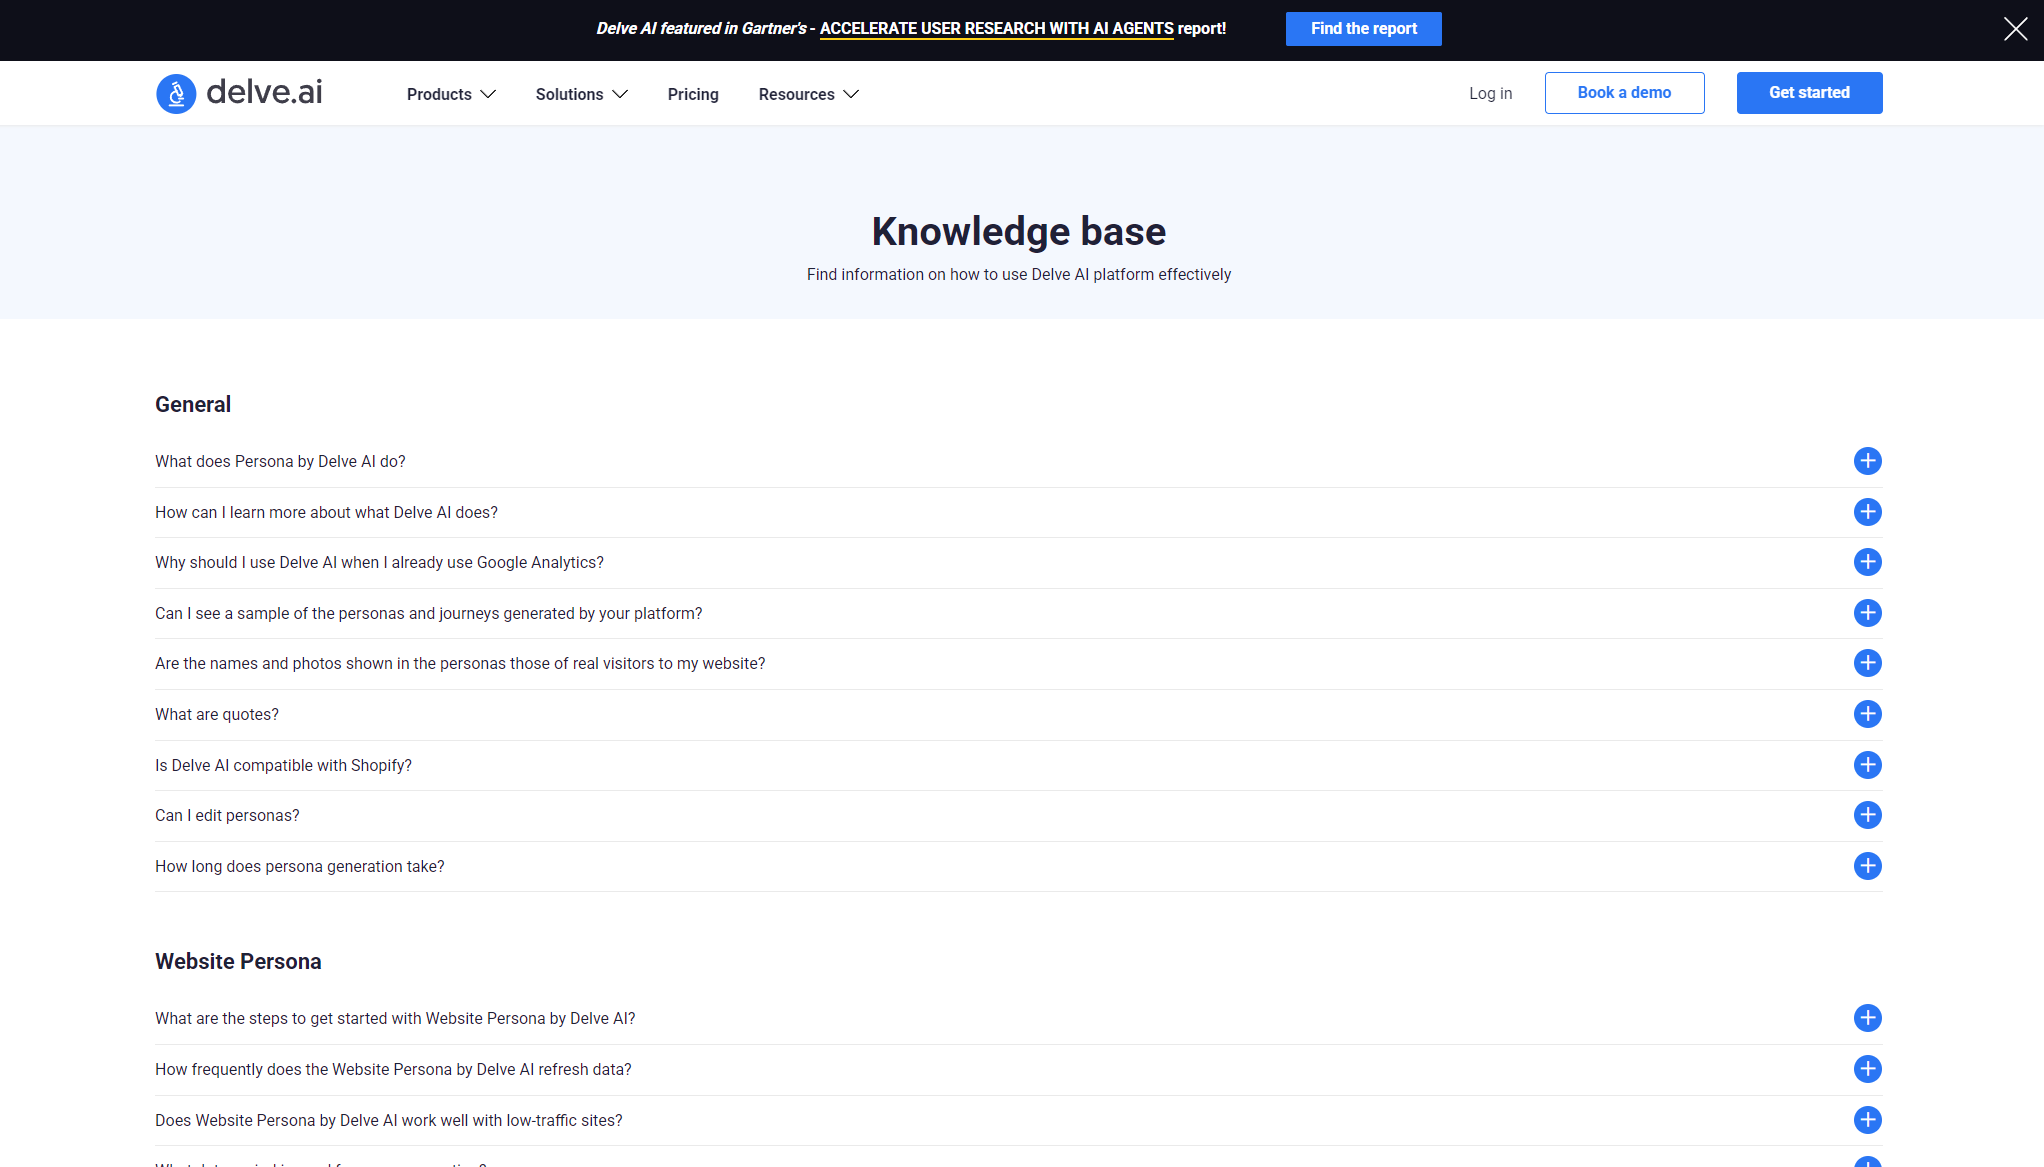Click plus icon for Website Persona refresh data question

tap(1867, 1069)
